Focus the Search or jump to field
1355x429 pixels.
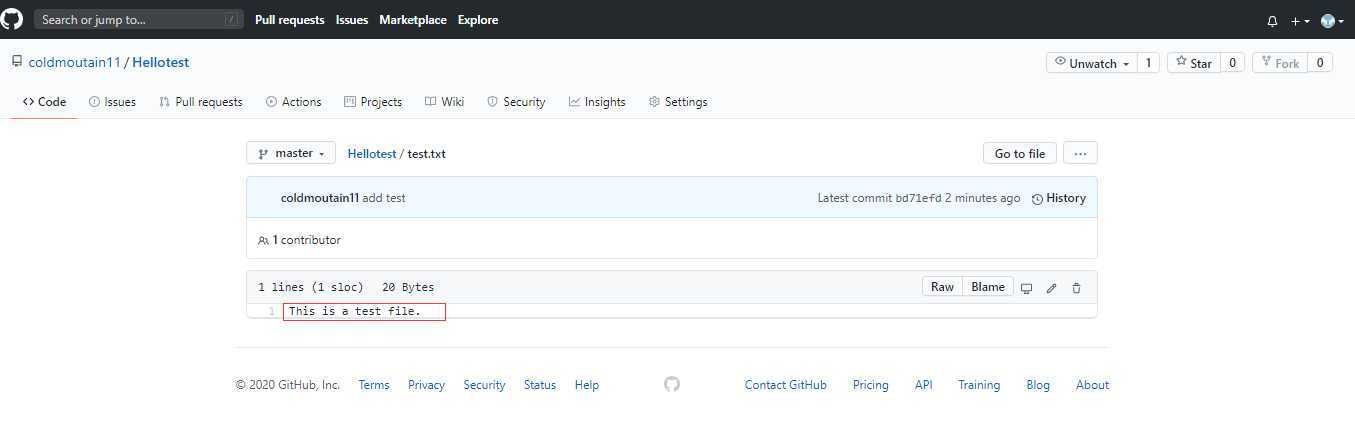[x=139, y=19]
